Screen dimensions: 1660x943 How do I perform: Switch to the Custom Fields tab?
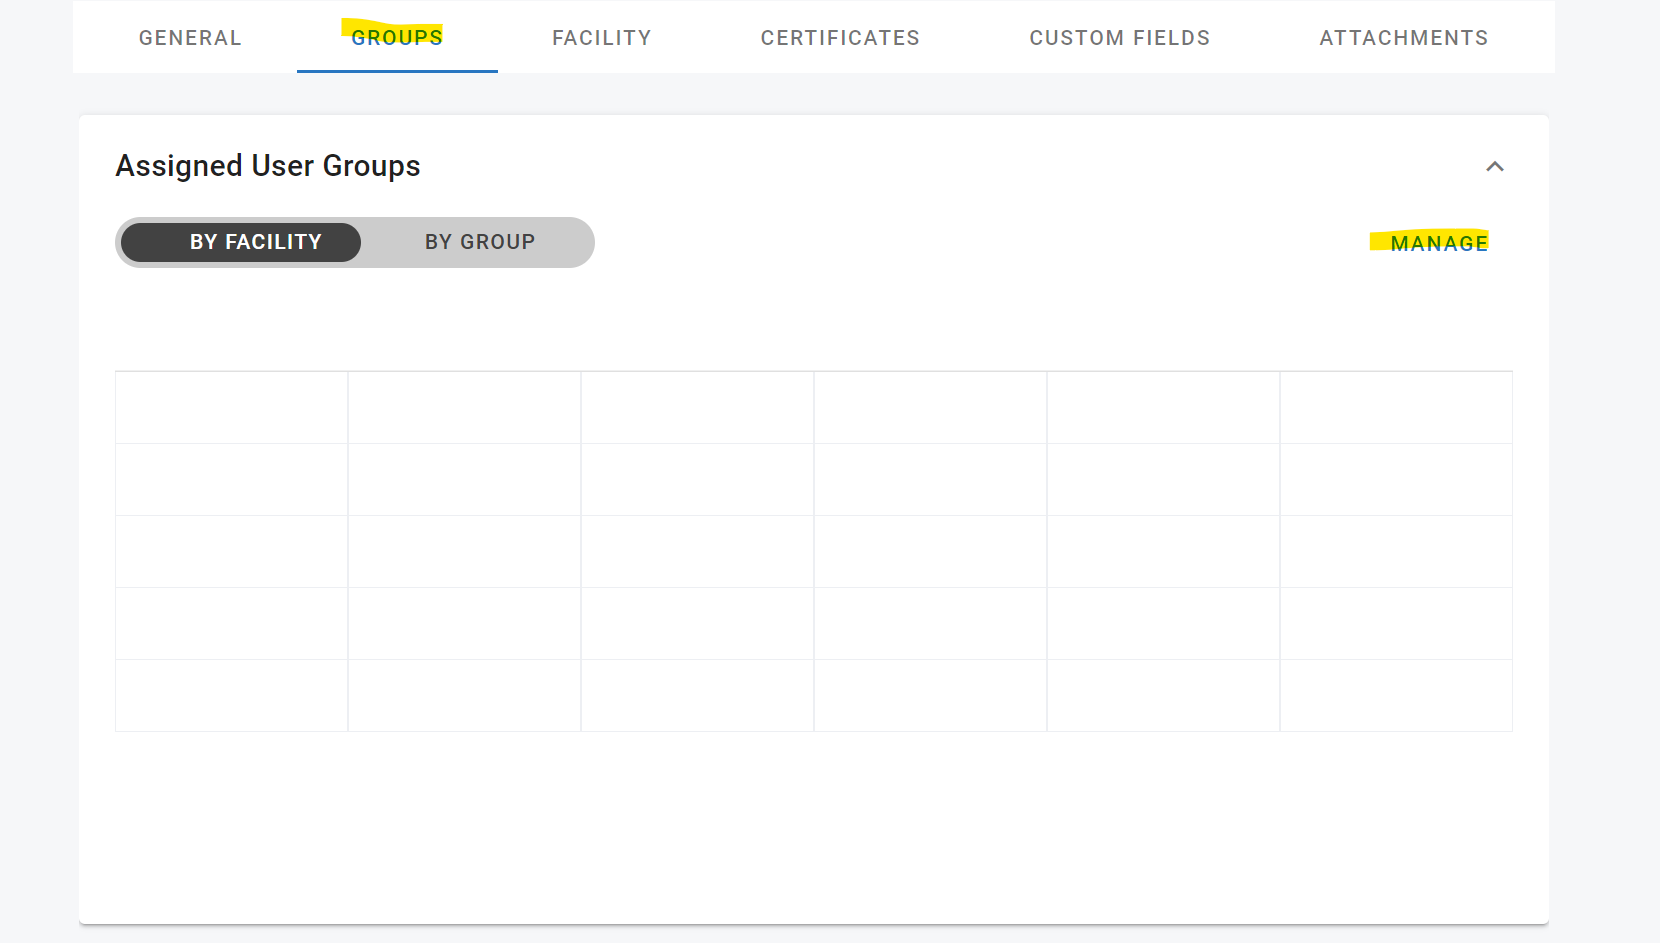(1119, 38)
